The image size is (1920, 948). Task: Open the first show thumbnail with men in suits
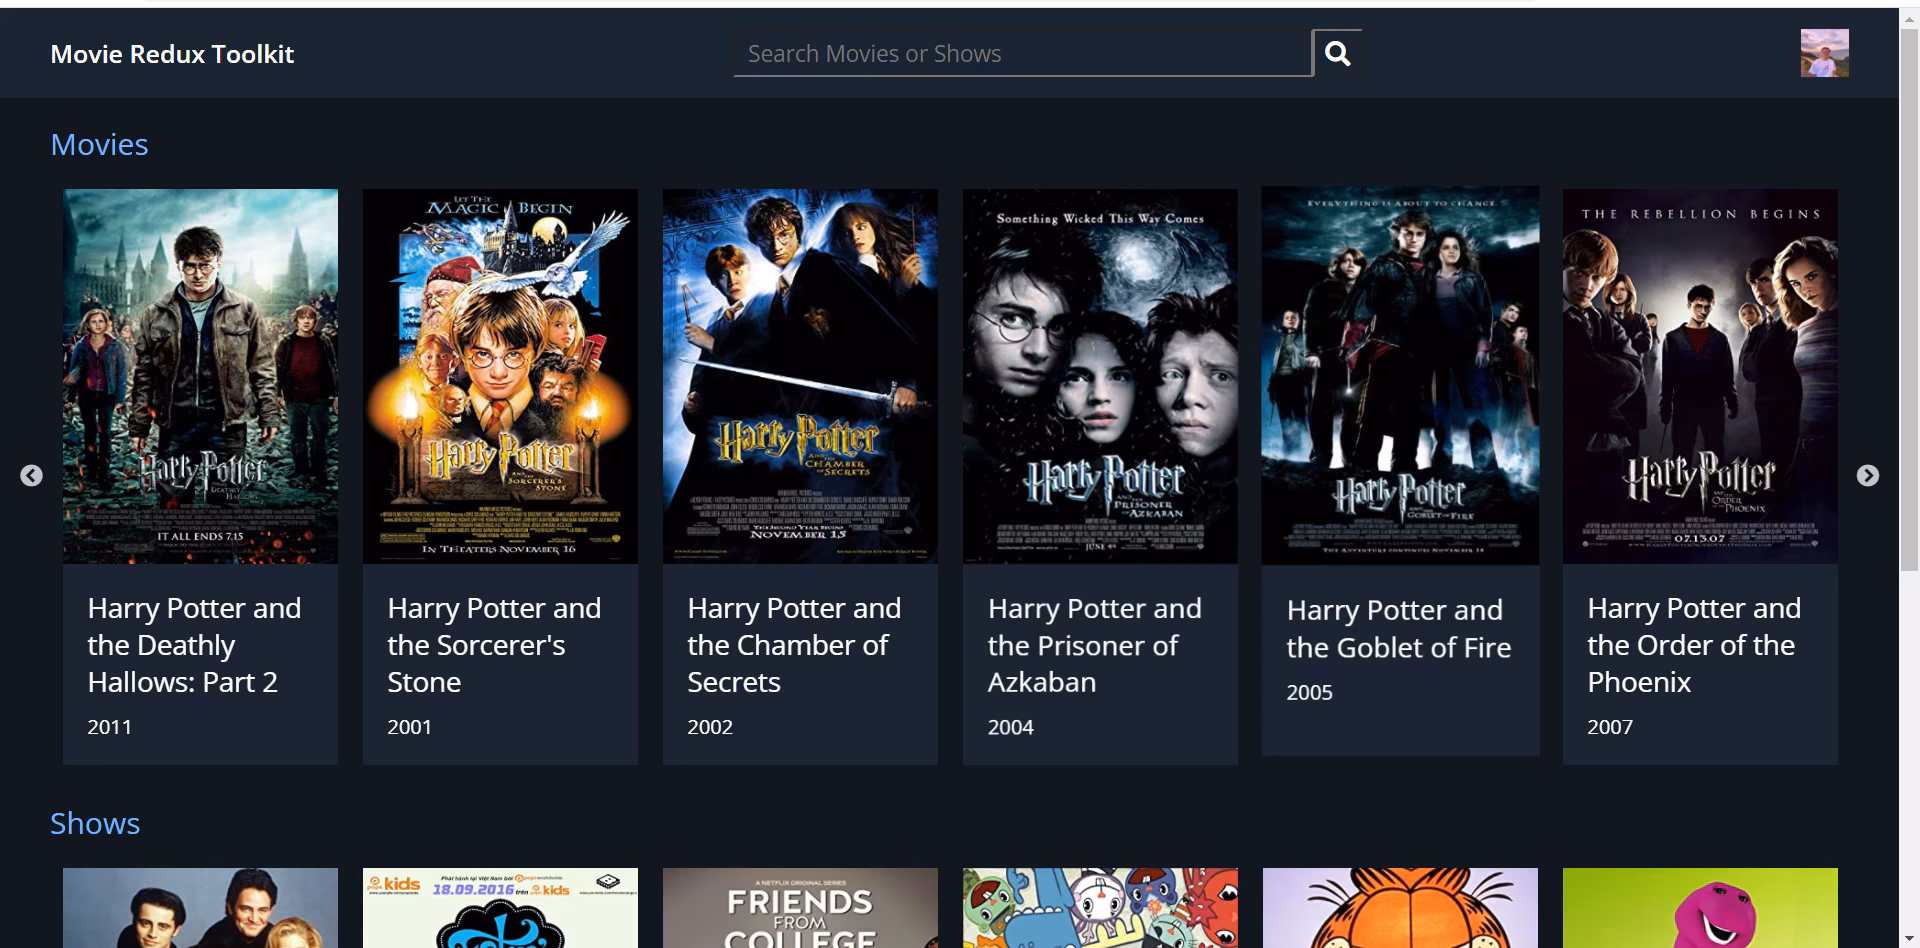(200, 908)
